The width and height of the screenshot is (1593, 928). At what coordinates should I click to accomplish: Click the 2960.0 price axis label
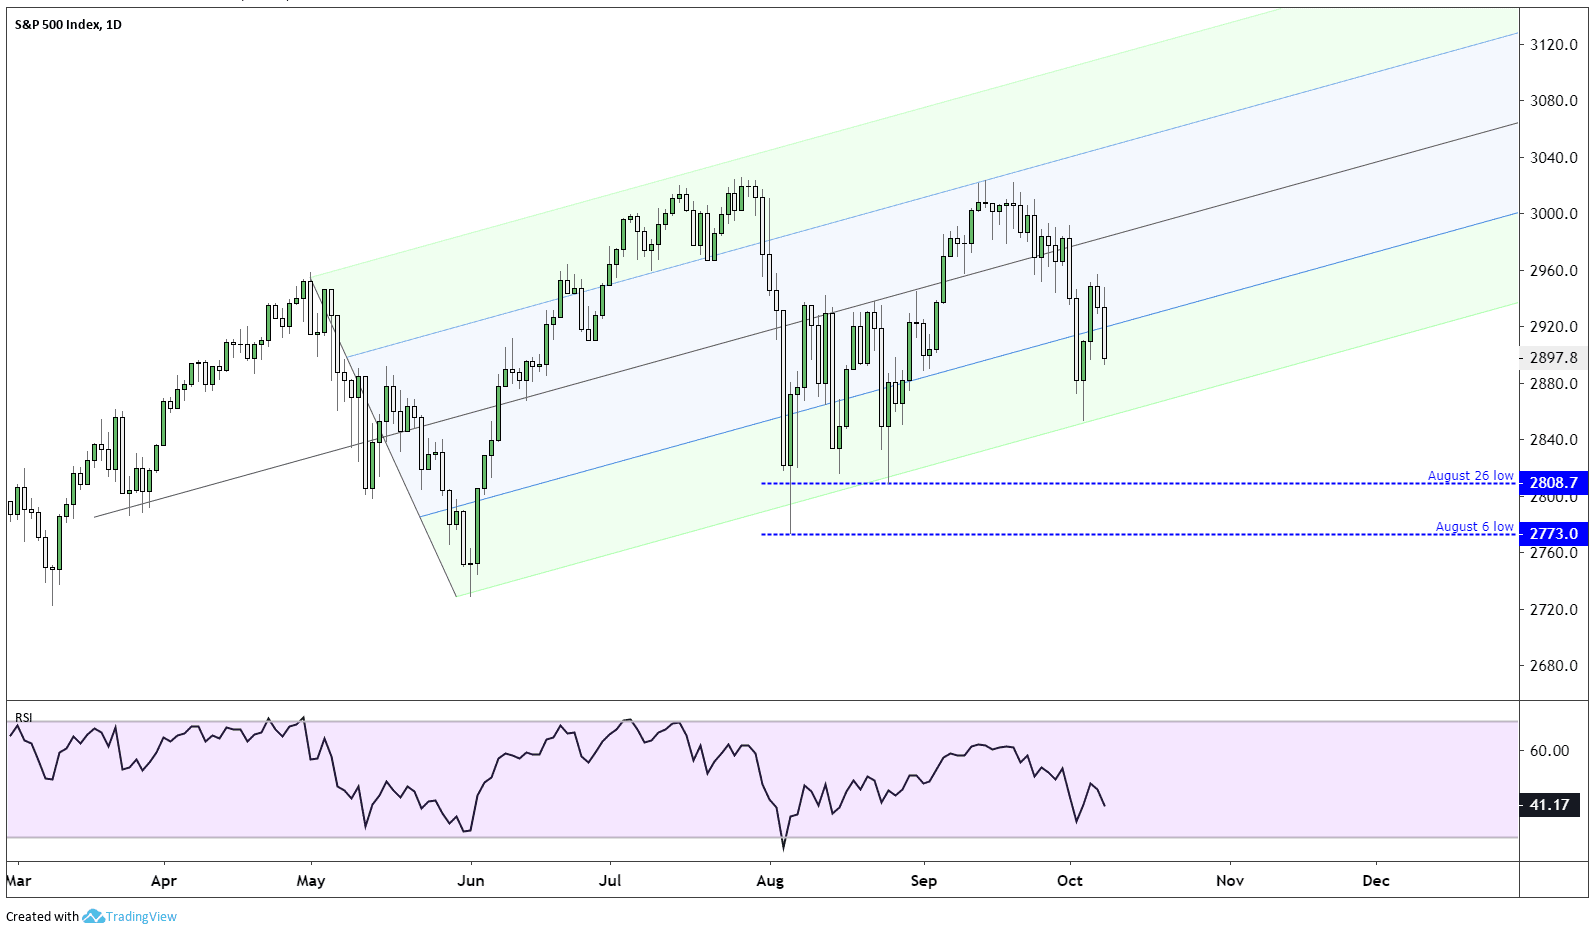point(1554,270)
